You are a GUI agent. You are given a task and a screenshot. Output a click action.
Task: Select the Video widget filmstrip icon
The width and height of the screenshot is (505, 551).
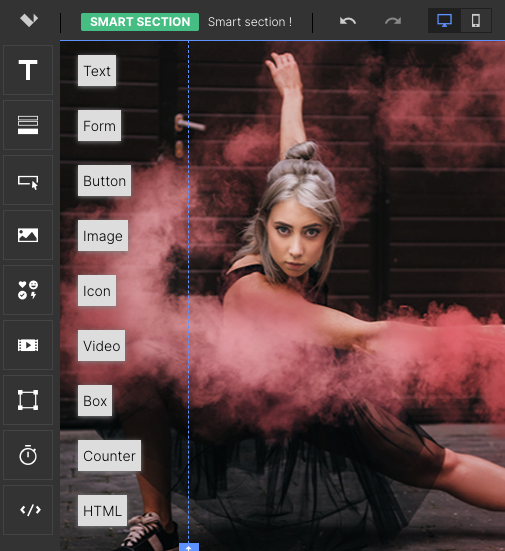click(x=28, y=345)
